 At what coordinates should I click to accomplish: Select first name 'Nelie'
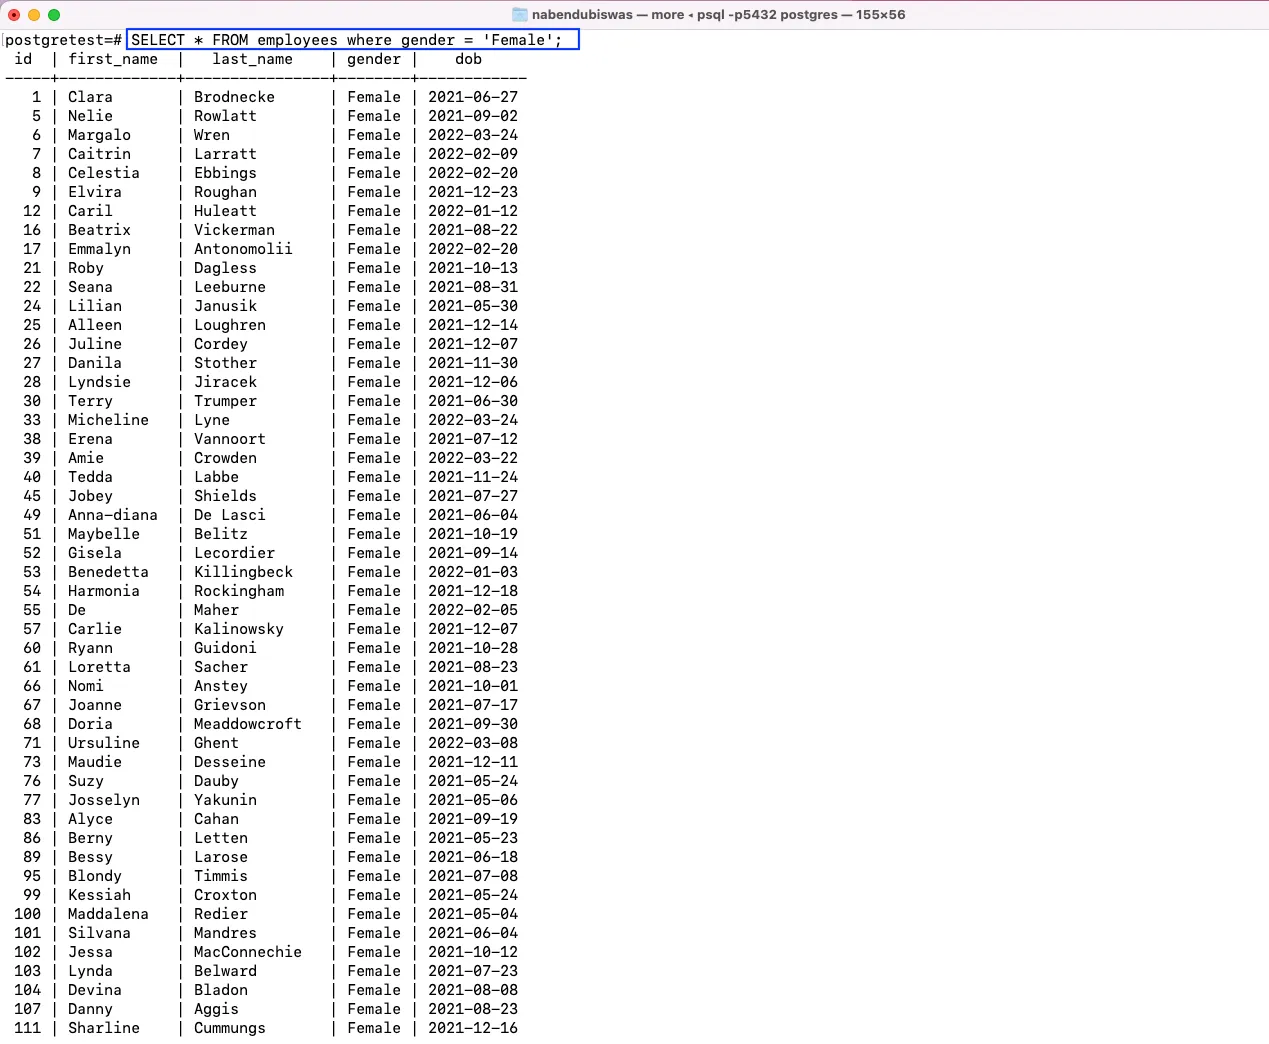tap(90, 116)
